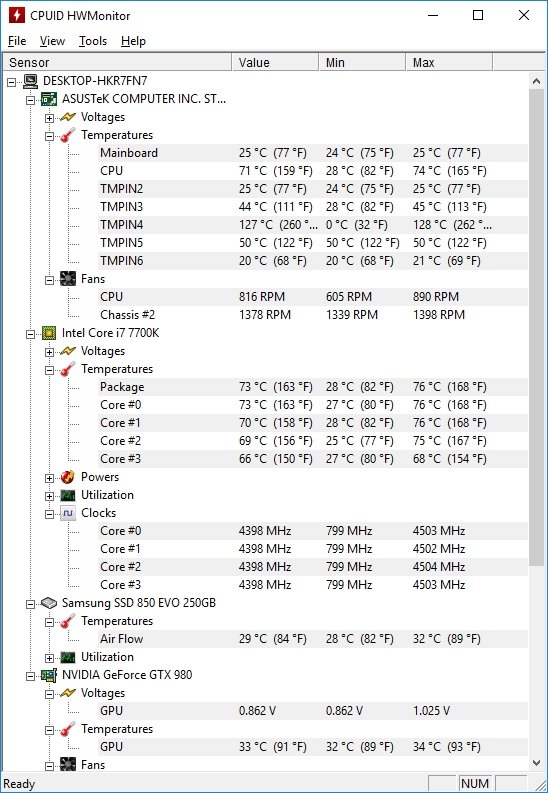Viewport: 548px width, 793px height.
Task: Click the HWMonitor lightning app icon in title bar
Action: 16,15
